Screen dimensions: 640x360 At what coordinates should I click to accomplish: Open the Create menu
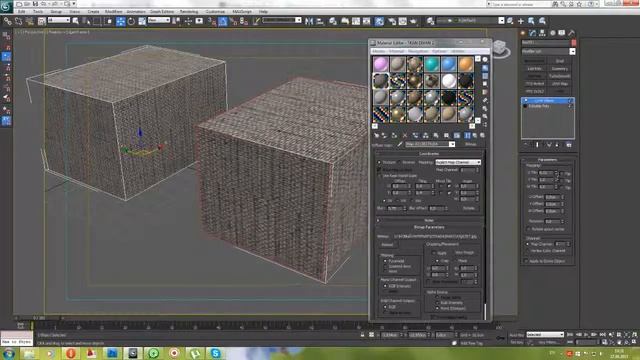tap(93, 11)
